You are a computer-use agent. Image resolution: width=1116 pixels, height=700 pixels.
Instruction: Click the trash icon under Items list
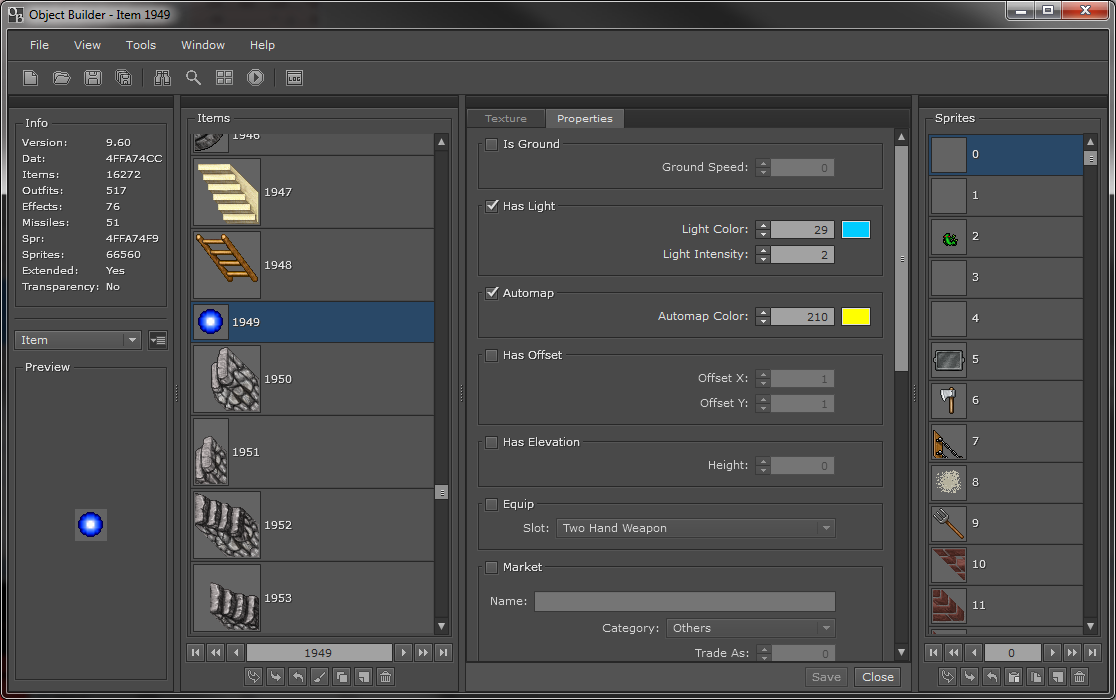(x=386, y=677)
